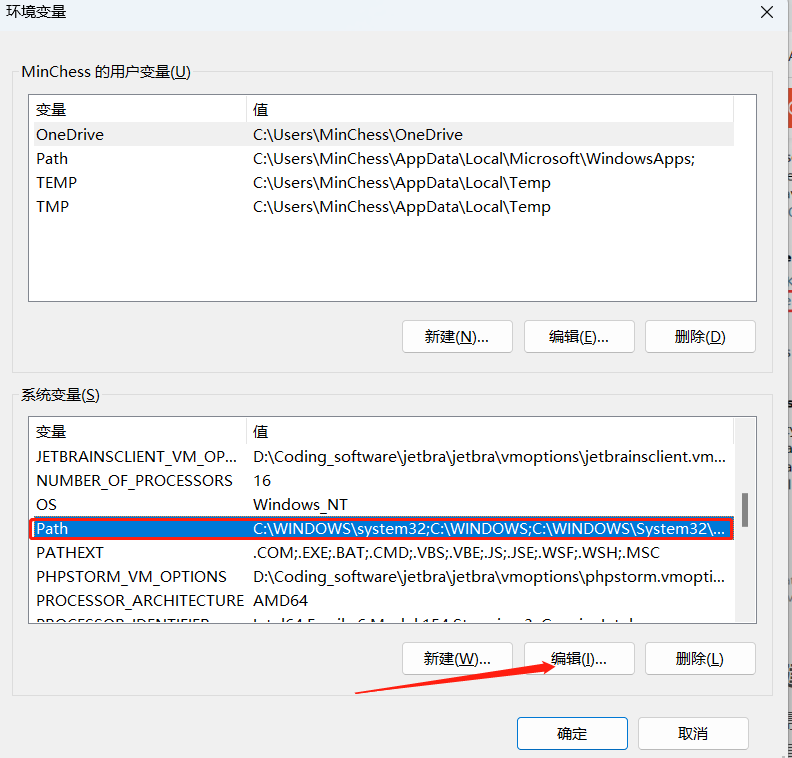Select the TEMP user variable row
This screenshot has height=758, width=792.
(384, 182)
